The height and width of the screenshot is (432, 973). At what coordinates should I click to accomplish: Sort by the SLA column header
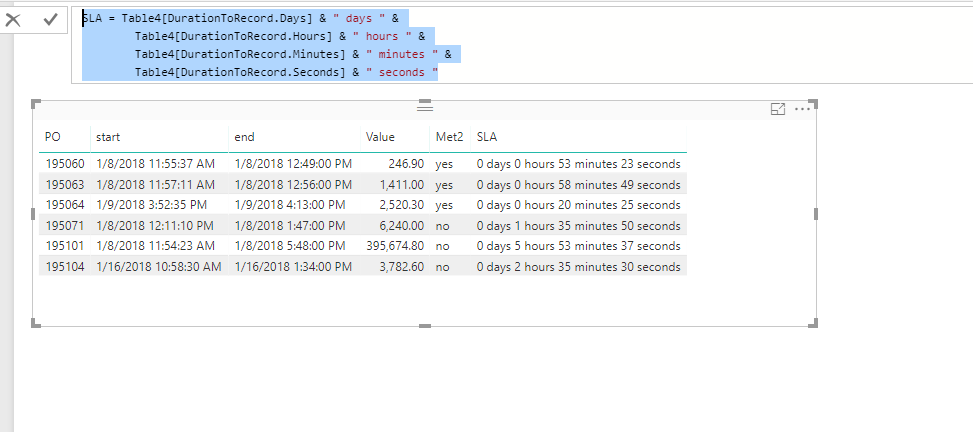(x=486, y=137)
